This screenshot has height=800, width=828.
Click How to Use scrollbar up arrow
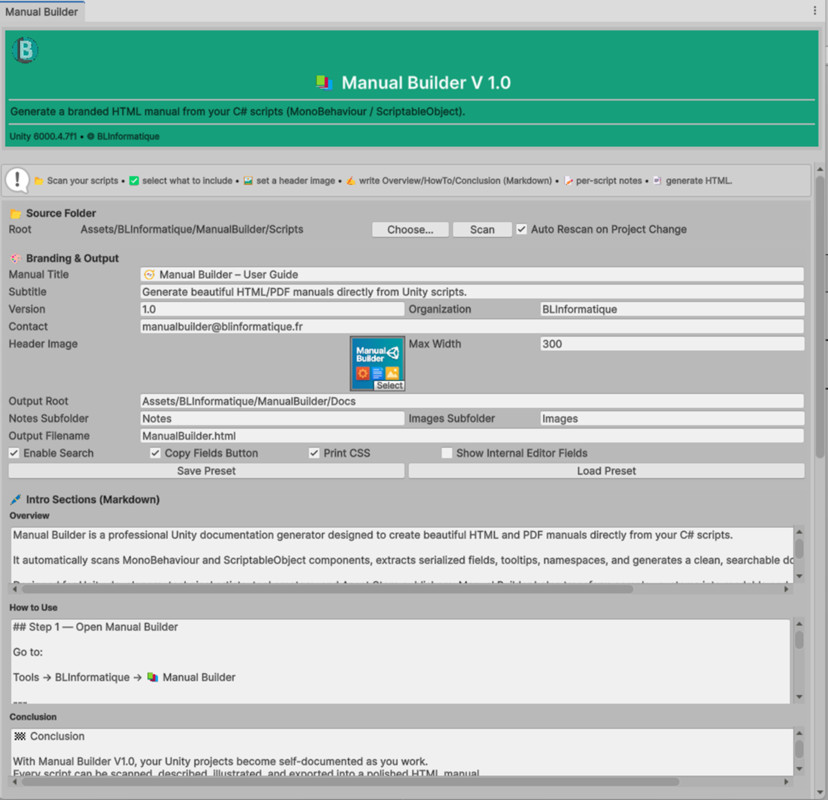pyautogui.click(x=799, y=624)
